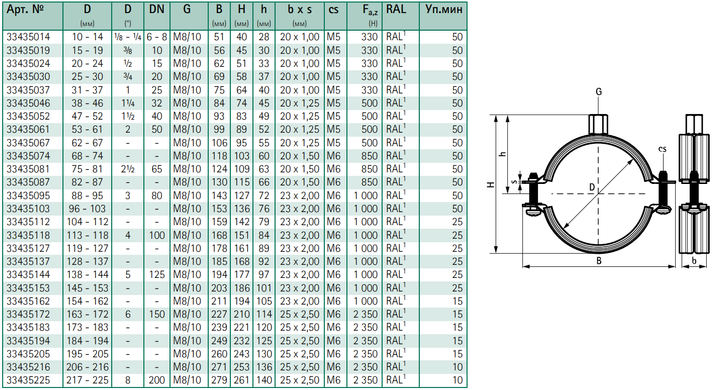The image size is (724, 390).
Task: Click the 'b x s' column header
Action: (300, 9)
